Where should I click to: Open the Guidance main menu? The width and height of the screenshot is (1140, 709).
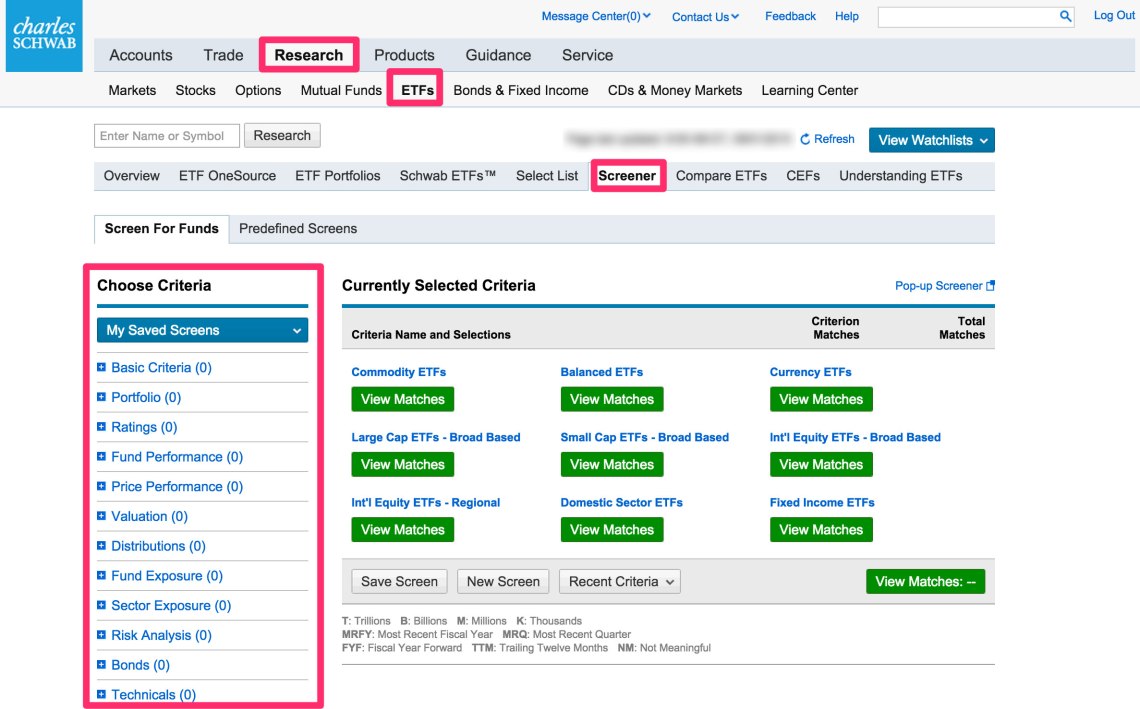tap(498, 55)
